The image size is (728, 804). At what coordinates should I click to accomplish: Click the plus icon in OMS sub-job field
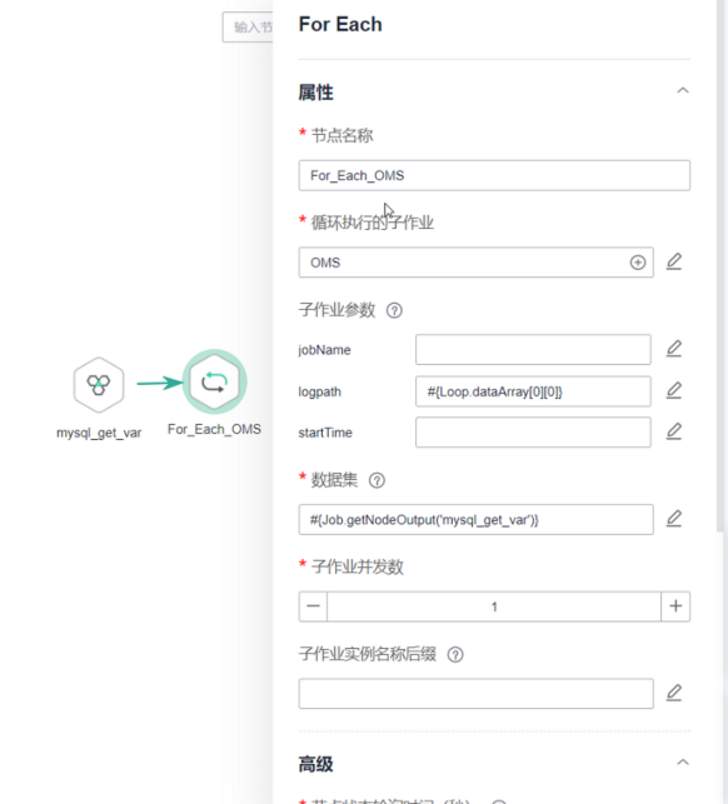click(637, 262)
